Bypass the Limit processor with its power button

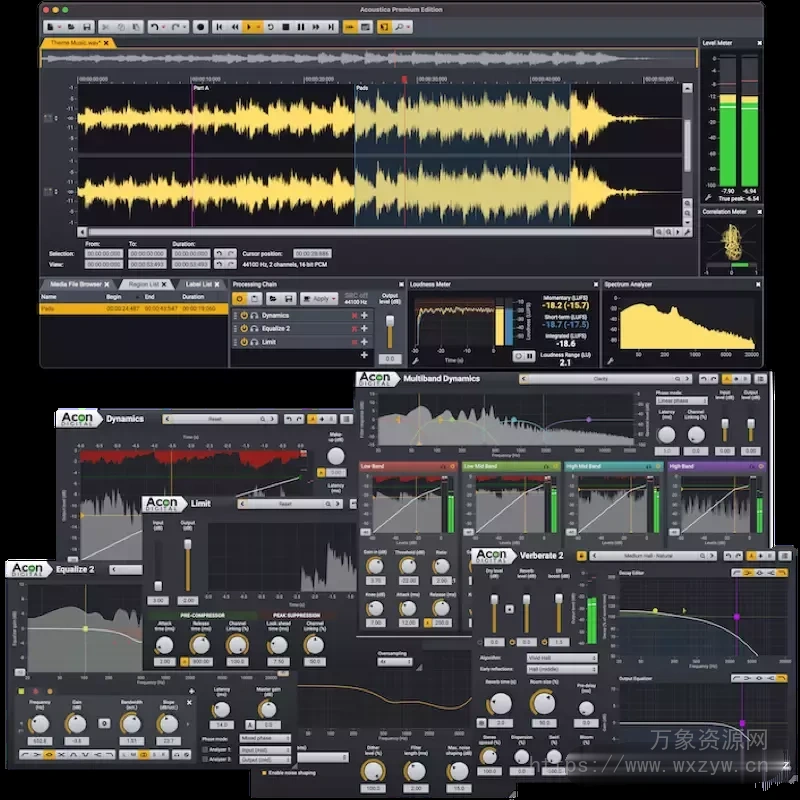[243, 342]
